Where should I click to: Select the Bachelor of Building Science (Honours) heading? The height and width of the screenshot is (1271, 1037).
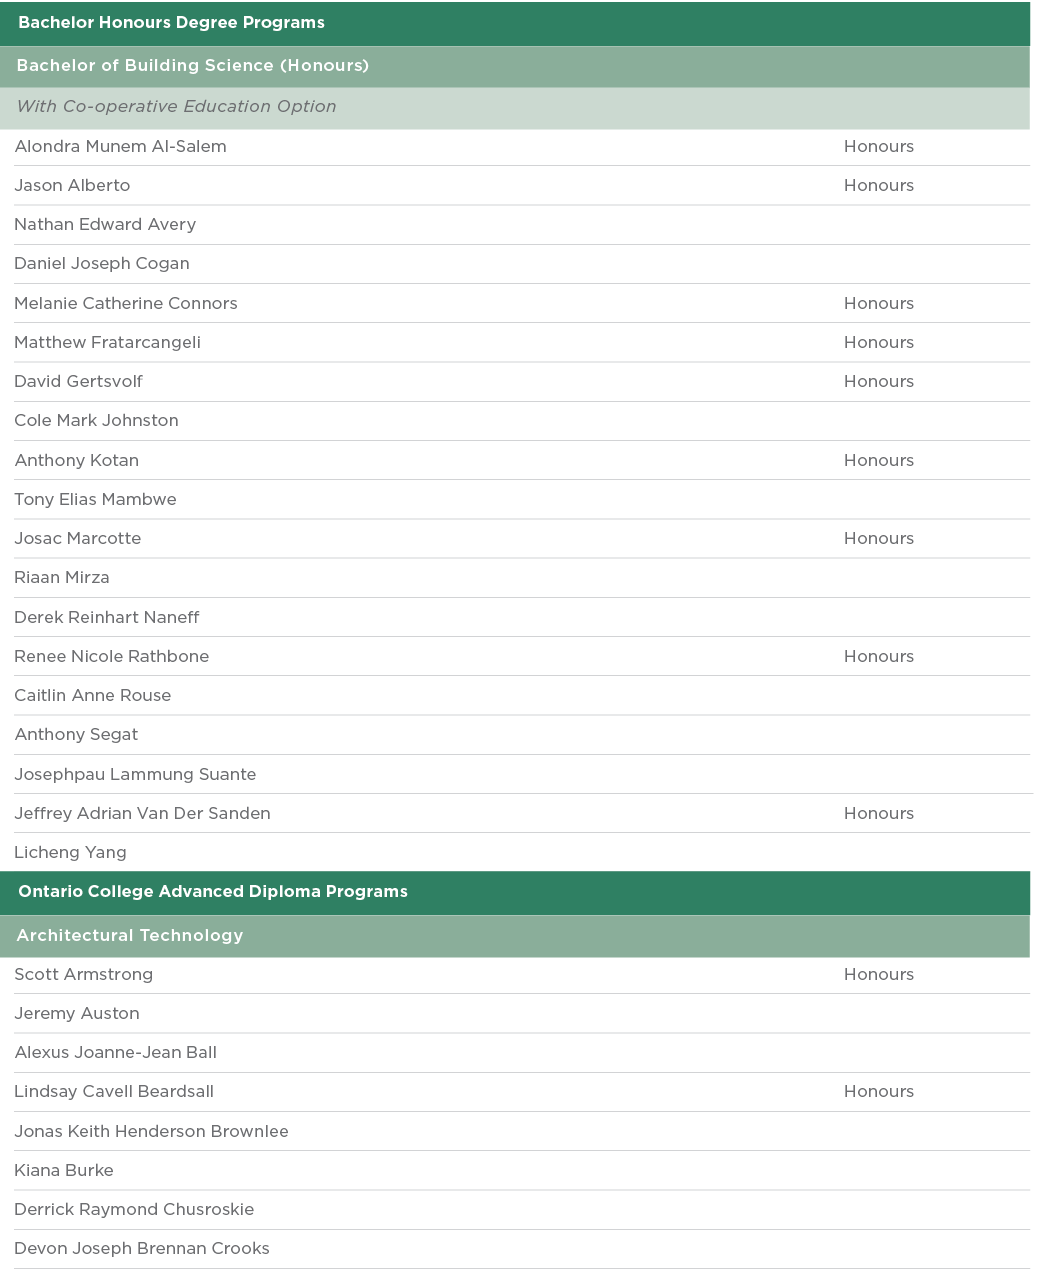tap(193, 66)
